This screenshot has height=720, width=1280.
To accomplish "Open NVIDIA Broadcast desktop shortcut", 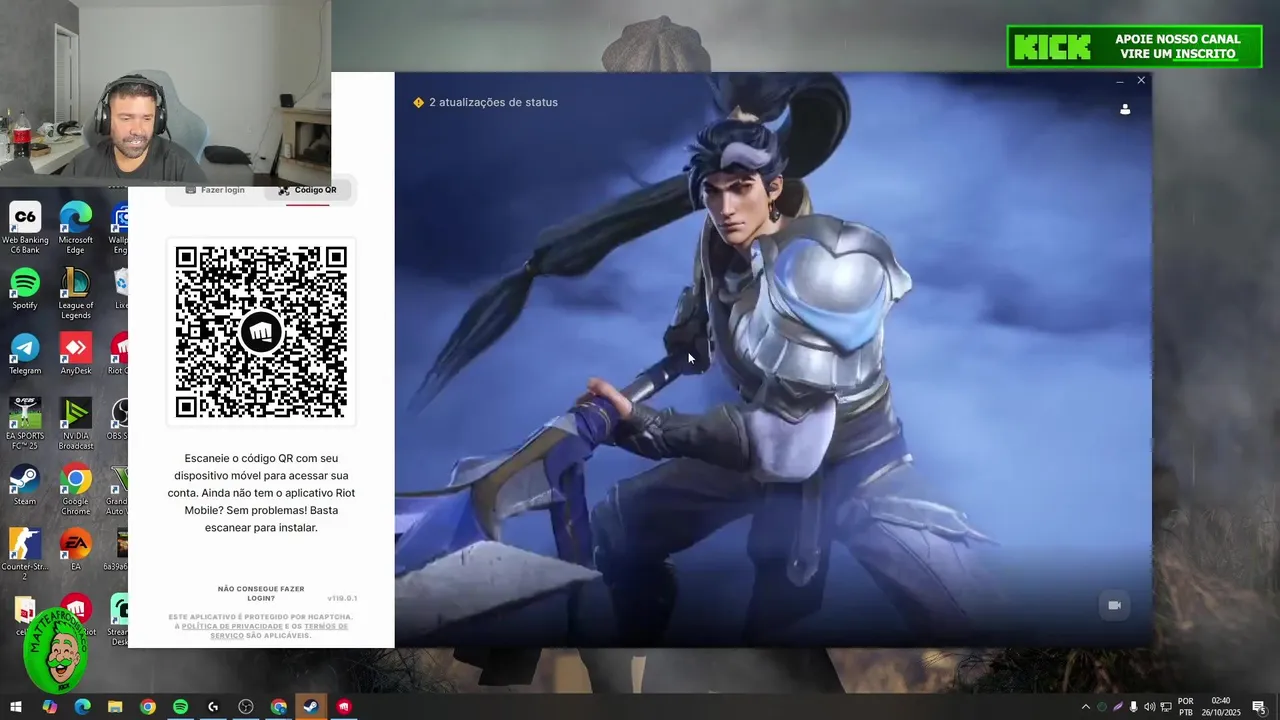I will [75, 424].
